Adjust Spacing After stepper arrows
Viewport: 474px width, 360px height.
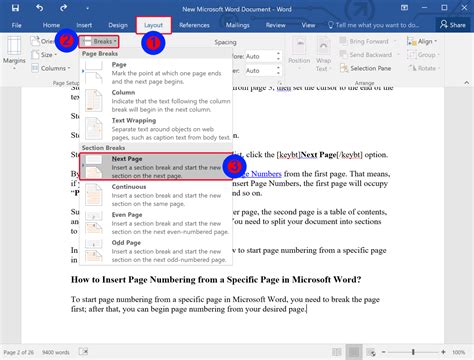(x=278, y=70)
